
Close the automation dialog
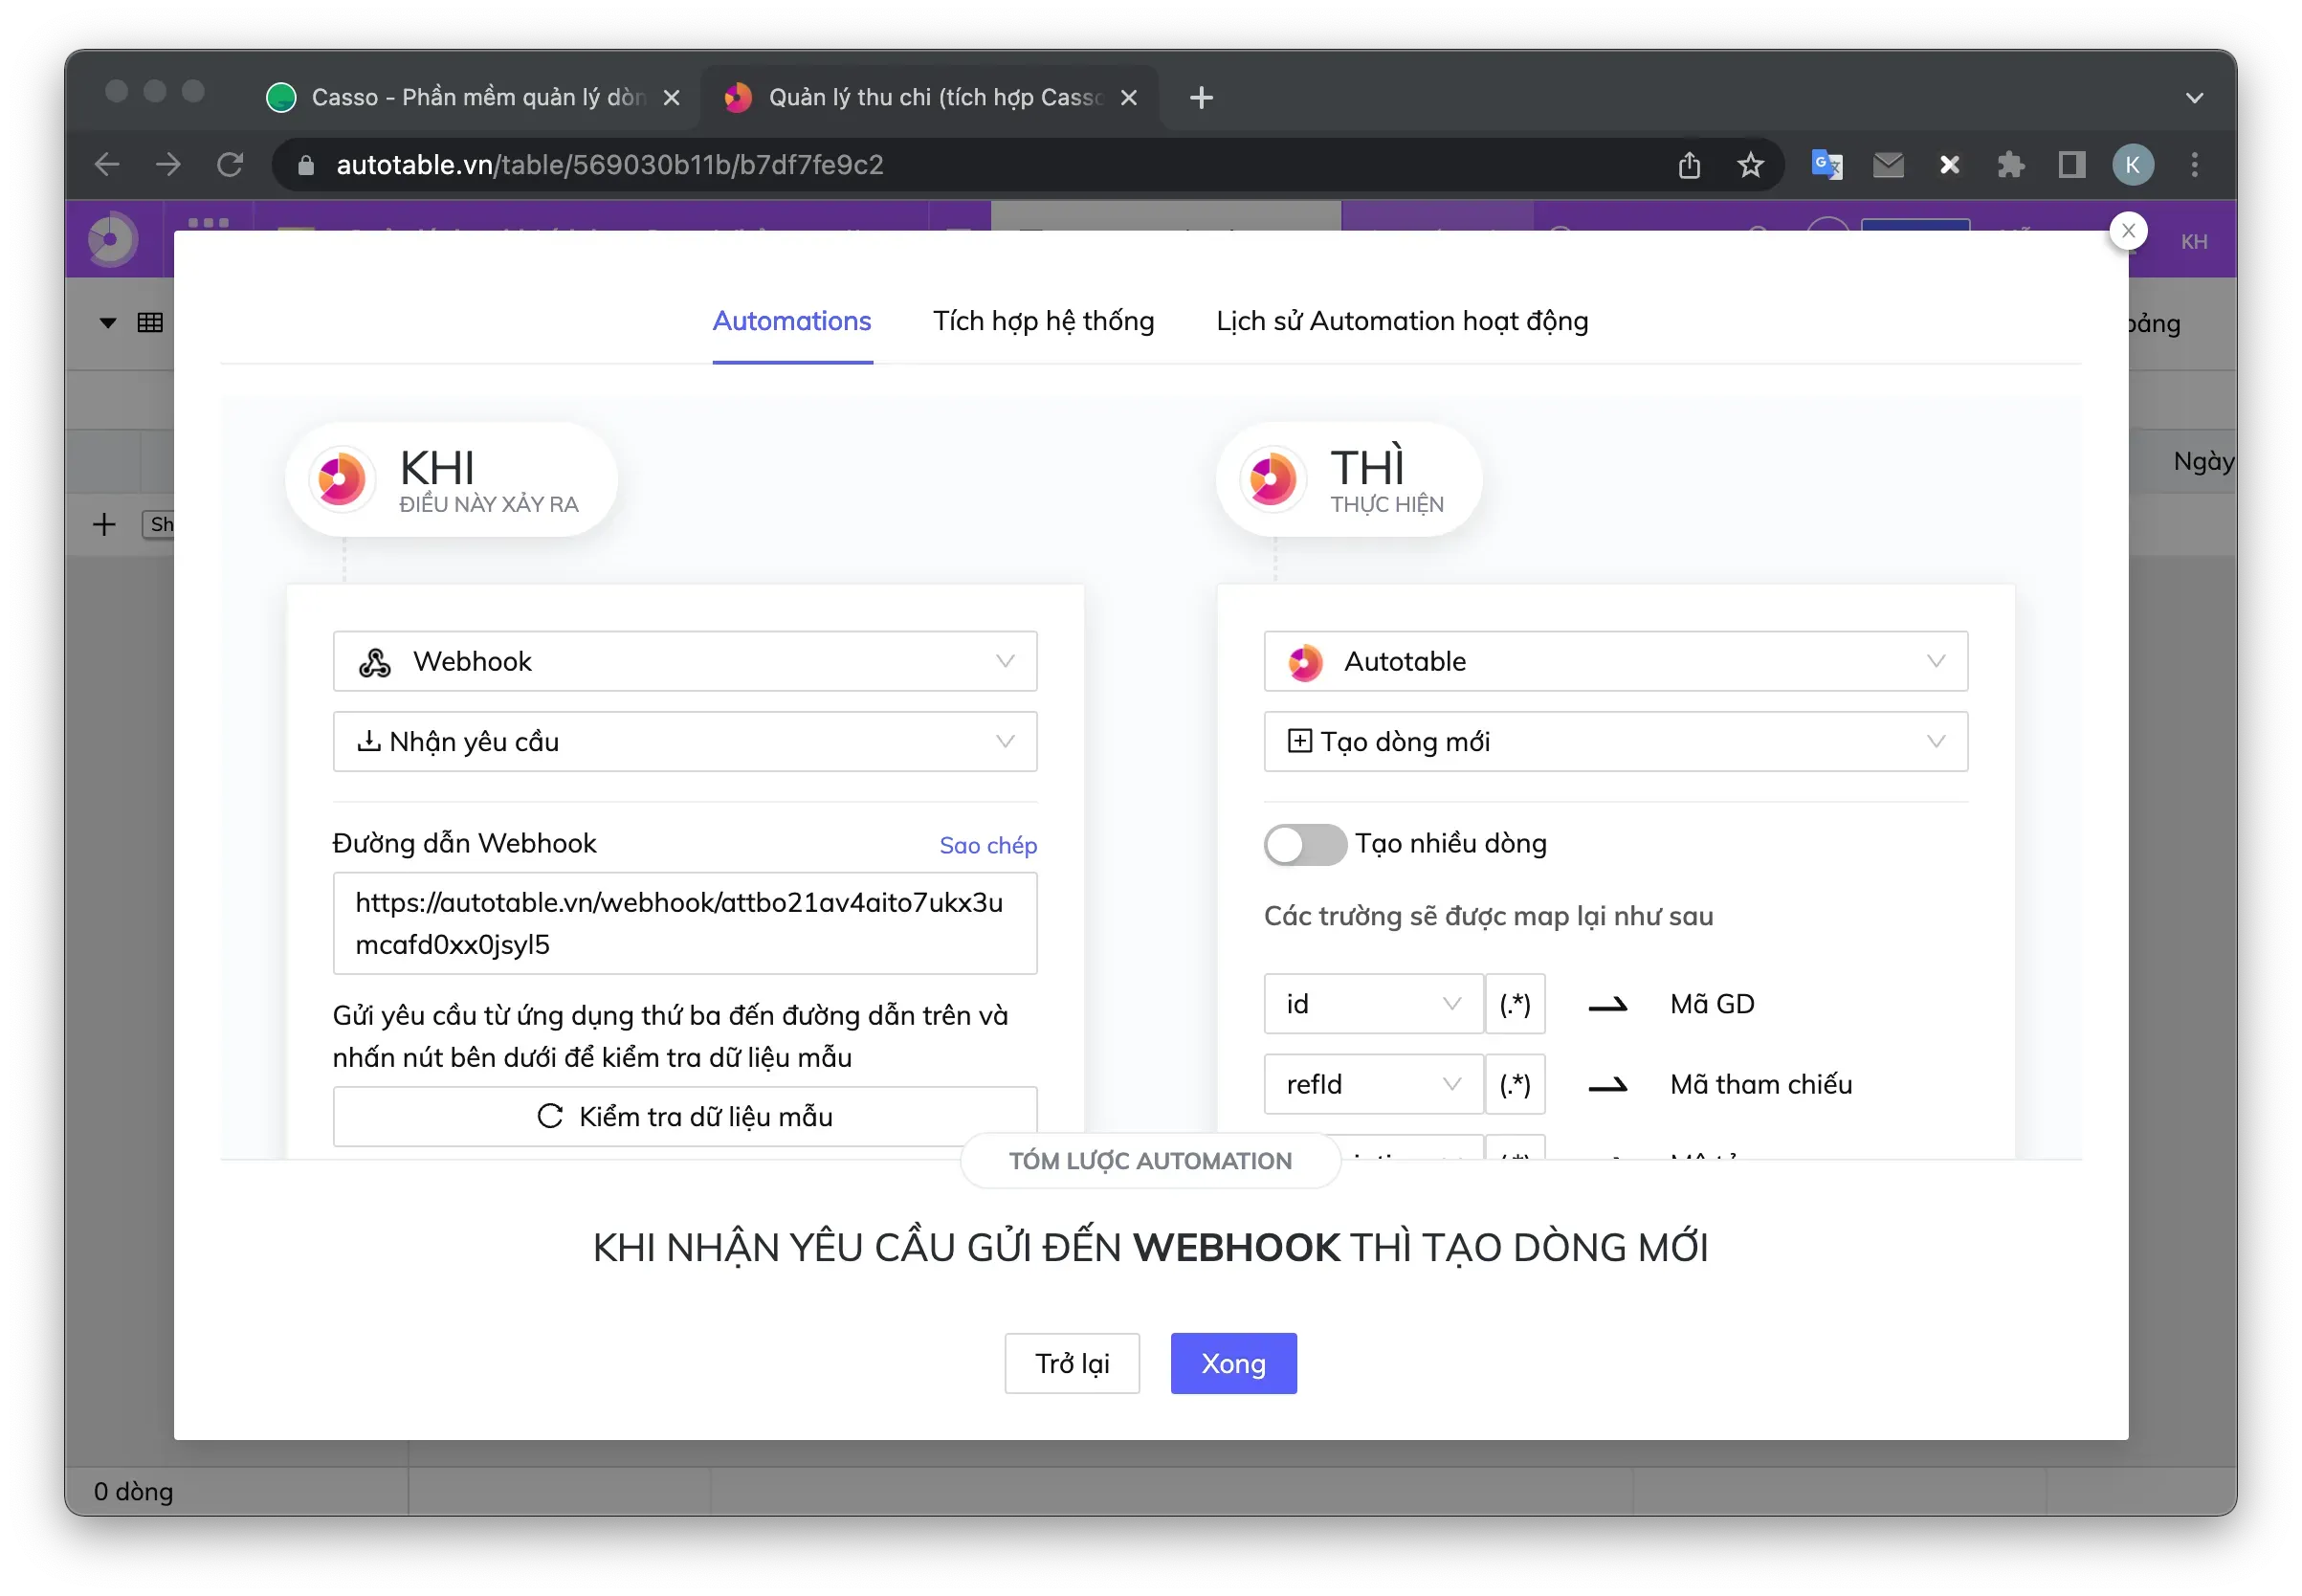[2128, 231]
